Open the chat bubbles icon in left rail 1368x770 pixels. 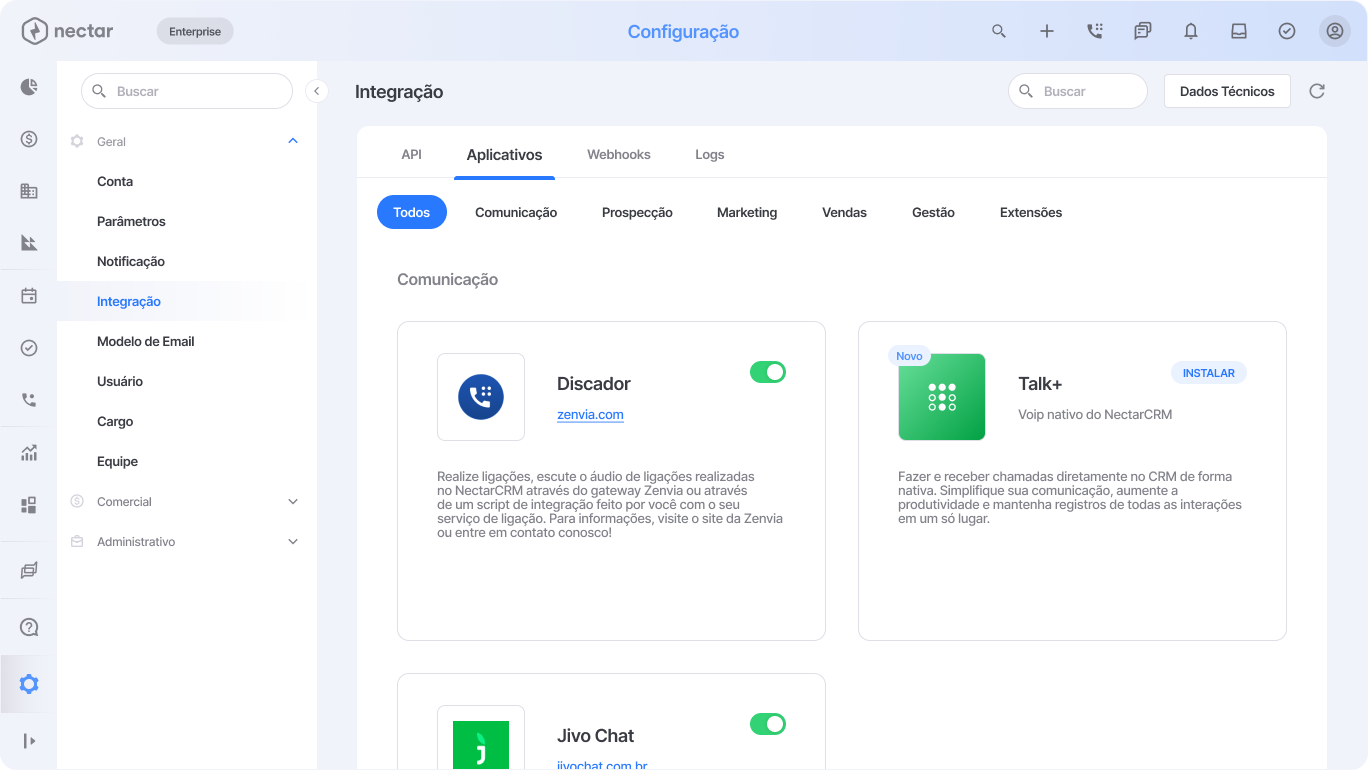(x=29, y=570)
